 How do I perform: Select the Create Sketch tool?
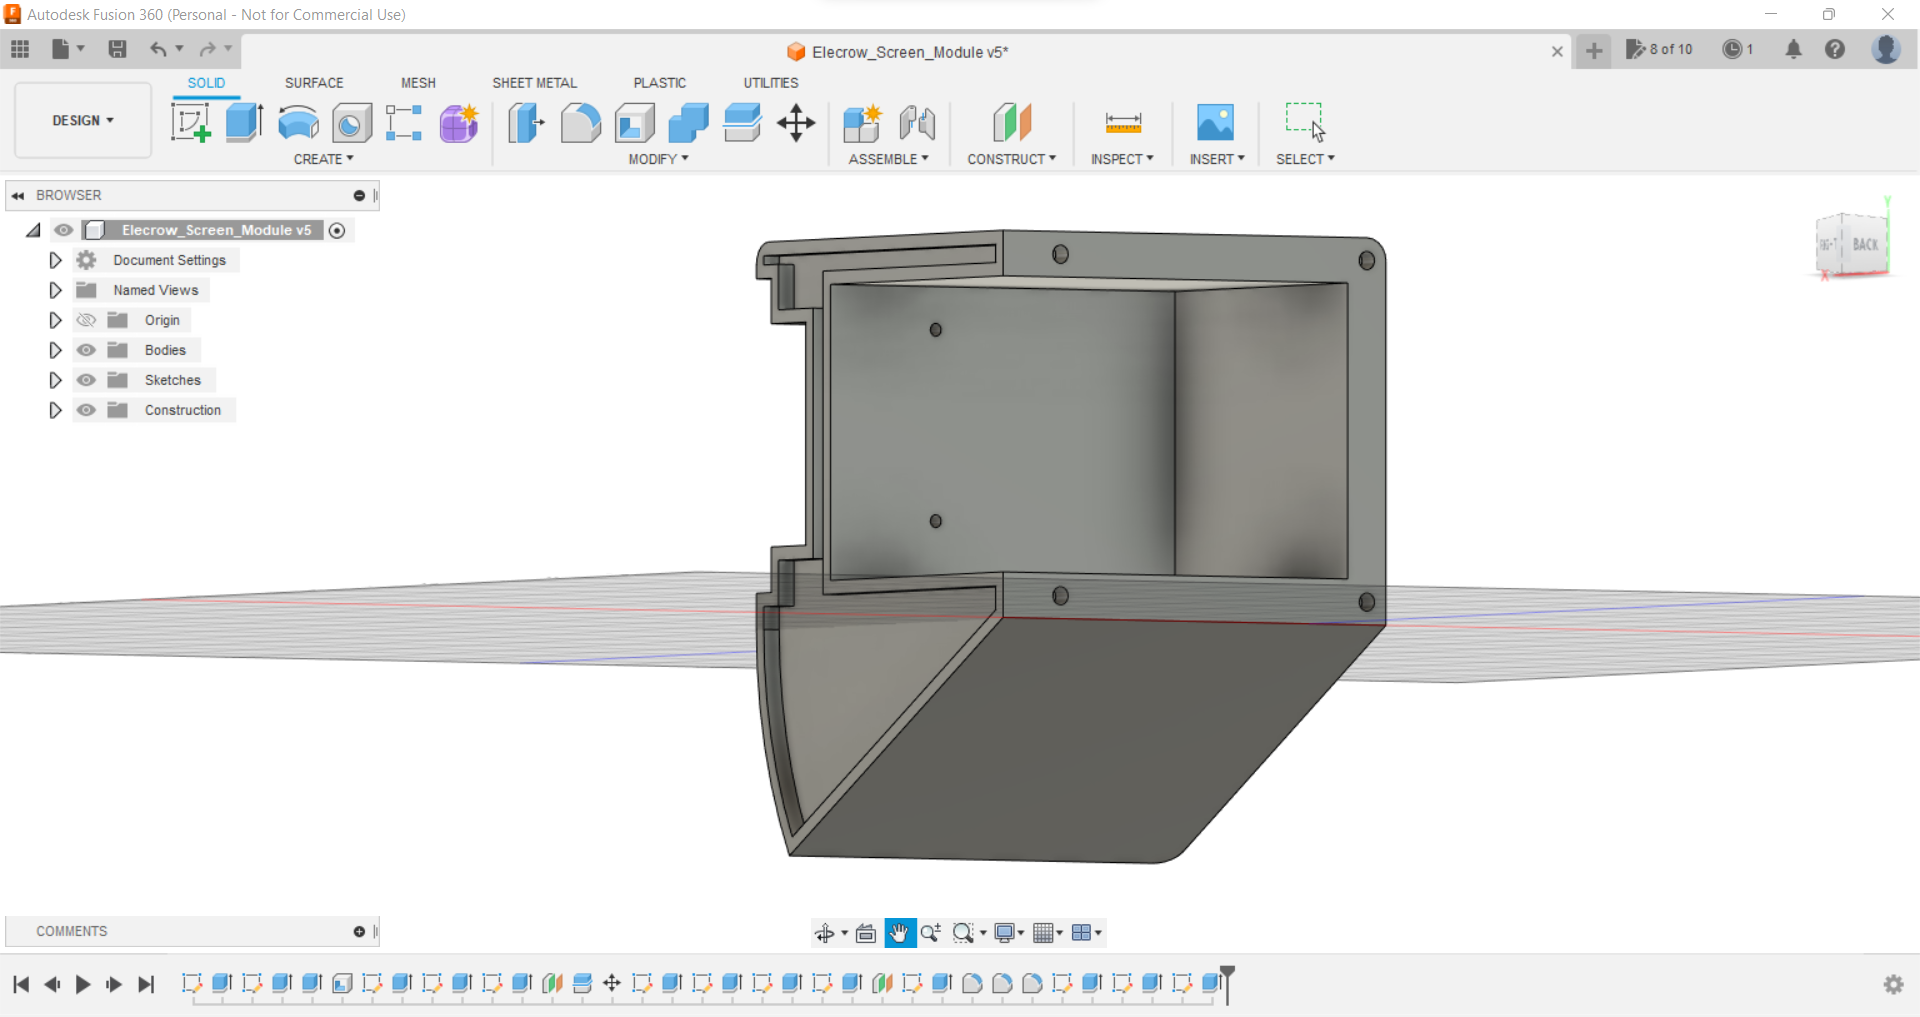click(190, 122)
